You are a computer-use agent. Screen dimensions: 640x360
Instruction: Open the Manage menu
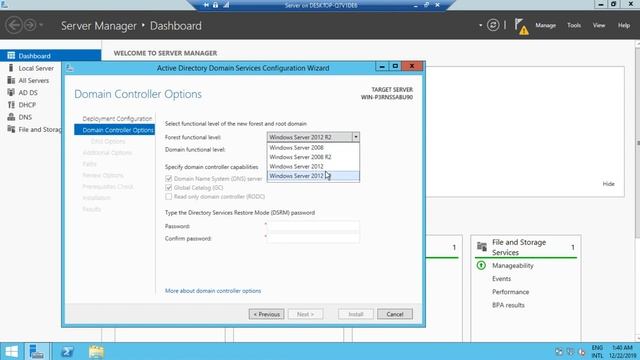pos(546,25)
